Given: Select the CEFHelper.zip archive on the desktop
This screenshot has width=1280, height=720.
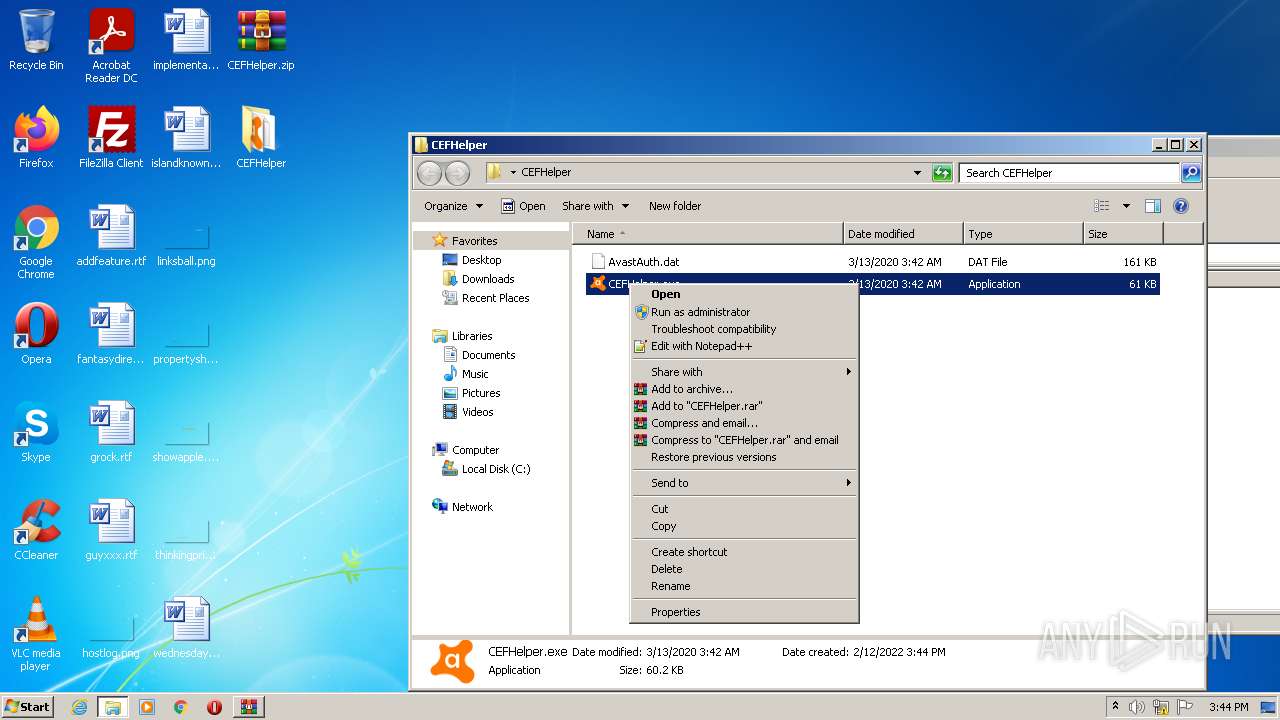Looking at the screenshot, I should pyautogui.click(x=261, y=41).
